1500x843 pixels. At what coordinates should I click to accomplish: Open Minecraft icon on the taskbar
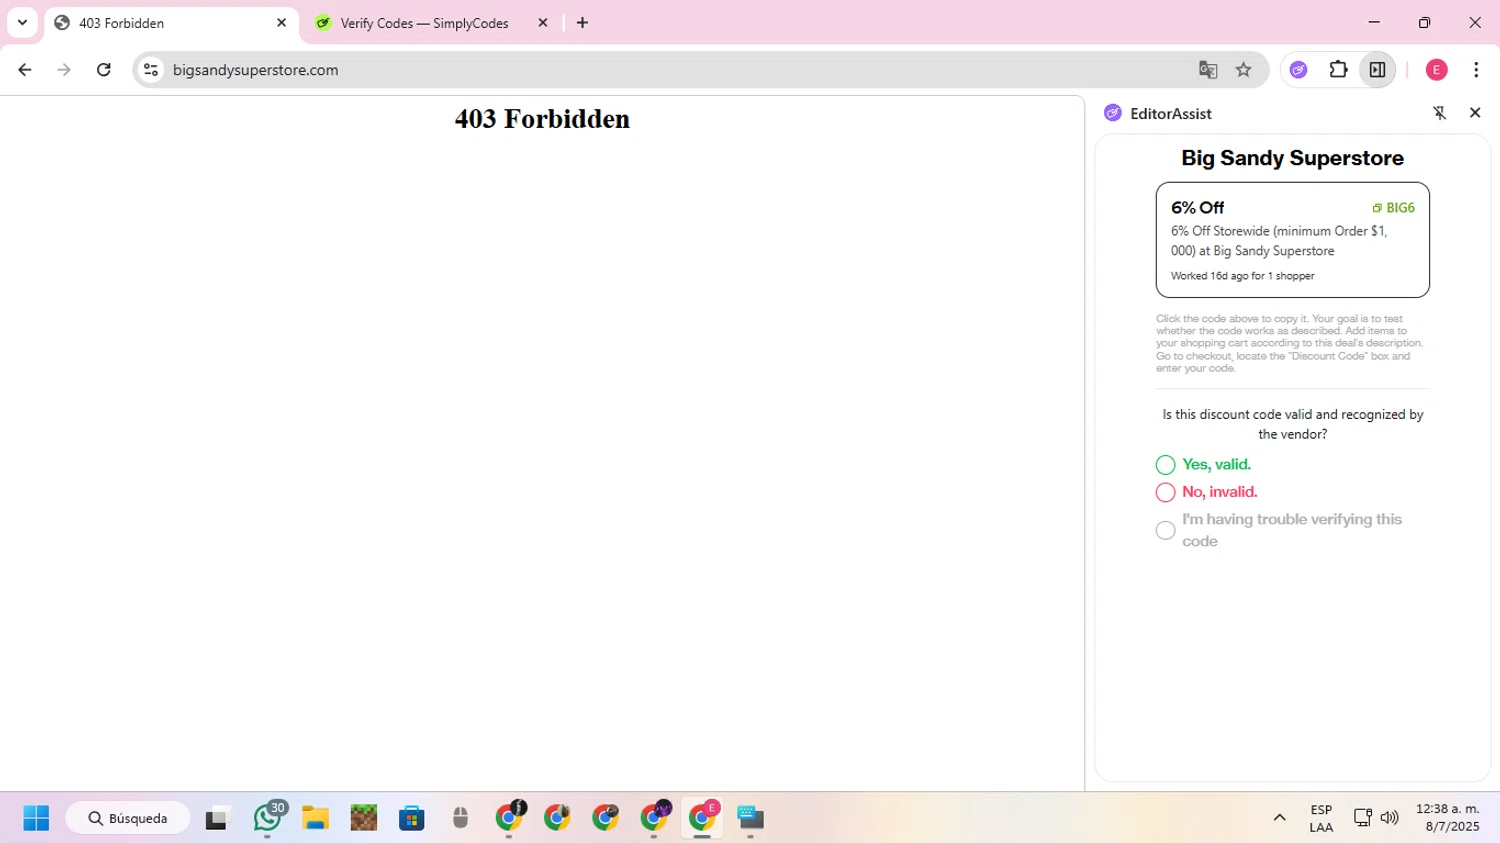pyautogui.click(x=364, y=818)
